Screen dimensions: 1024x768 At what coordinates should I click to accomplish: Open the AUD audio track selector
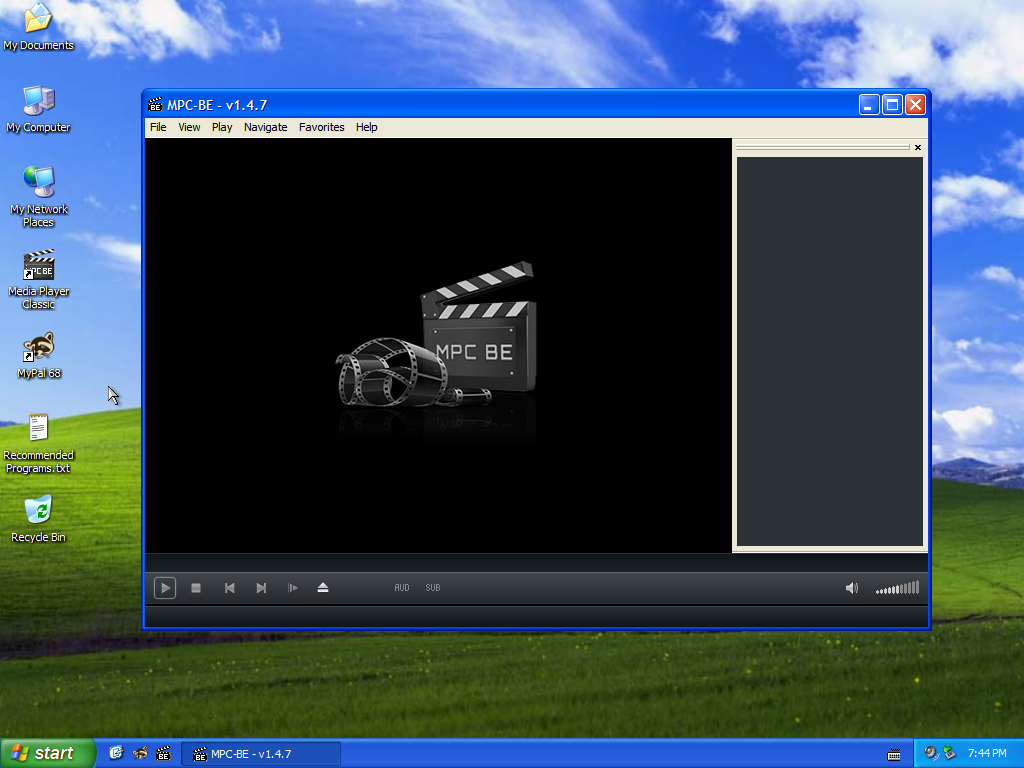point(402,588)
